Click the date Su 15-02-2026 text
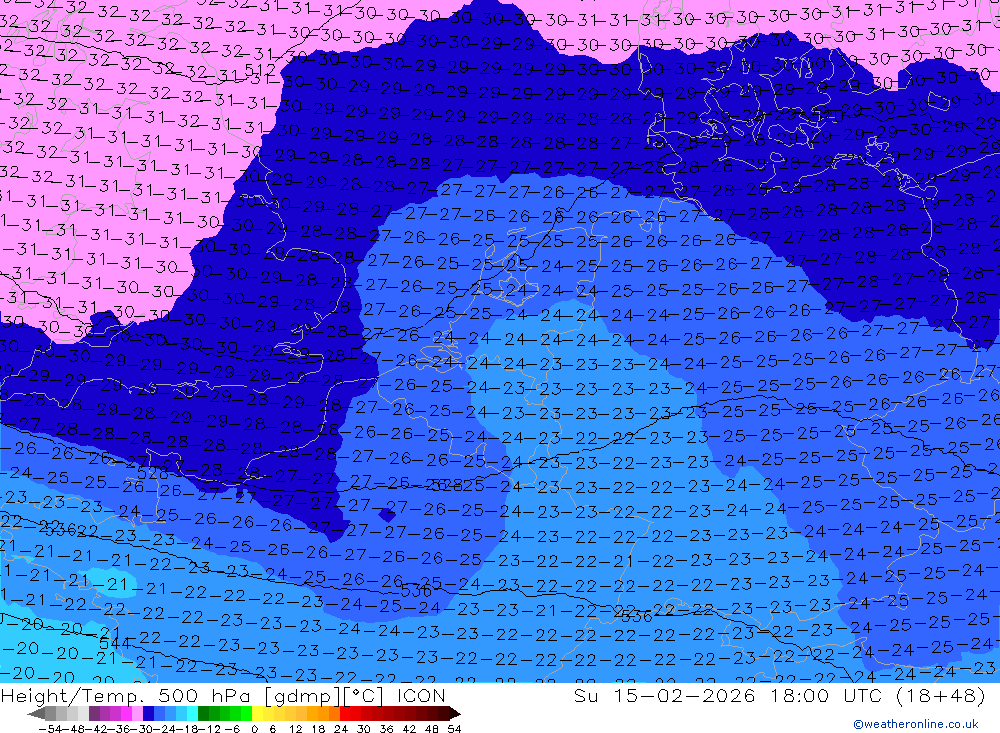This screenshot has width=1000, height=733. (x=665, y=695)
